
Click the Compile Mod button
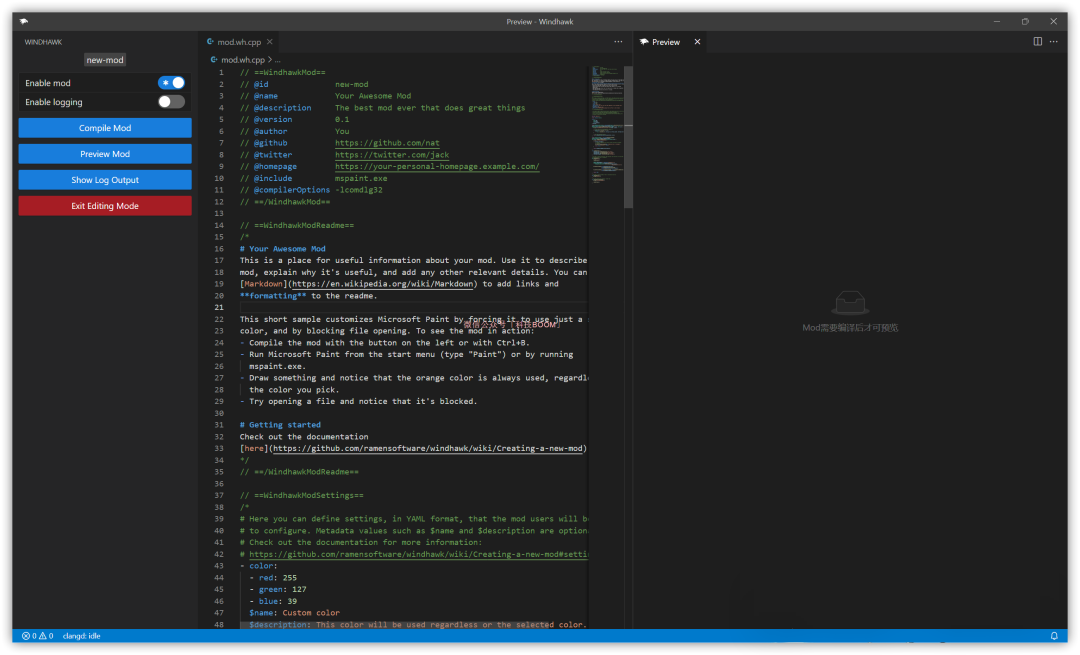click(x=105, y=128)
